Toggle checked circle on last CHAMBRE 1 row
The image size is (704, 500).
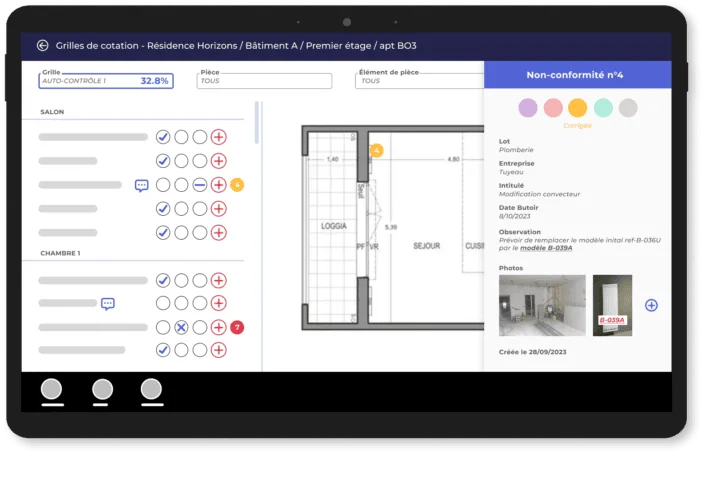coord(163,350)
